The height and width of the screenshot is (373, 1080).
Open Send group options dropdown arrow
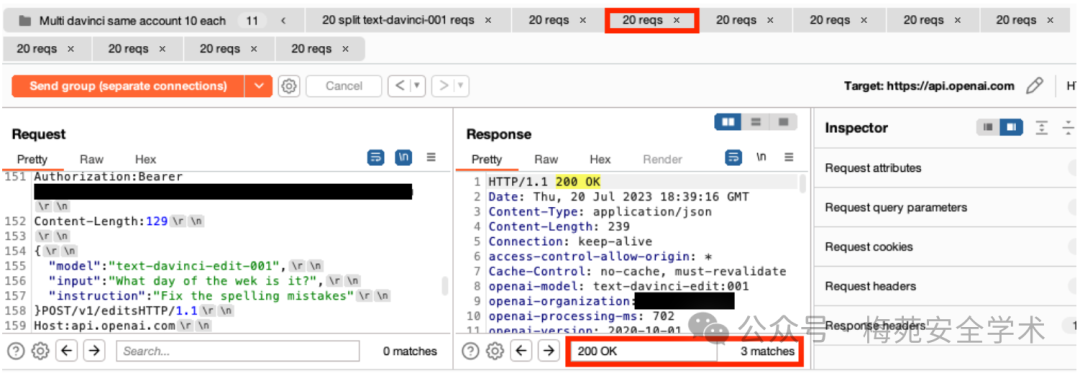(259, 86)
